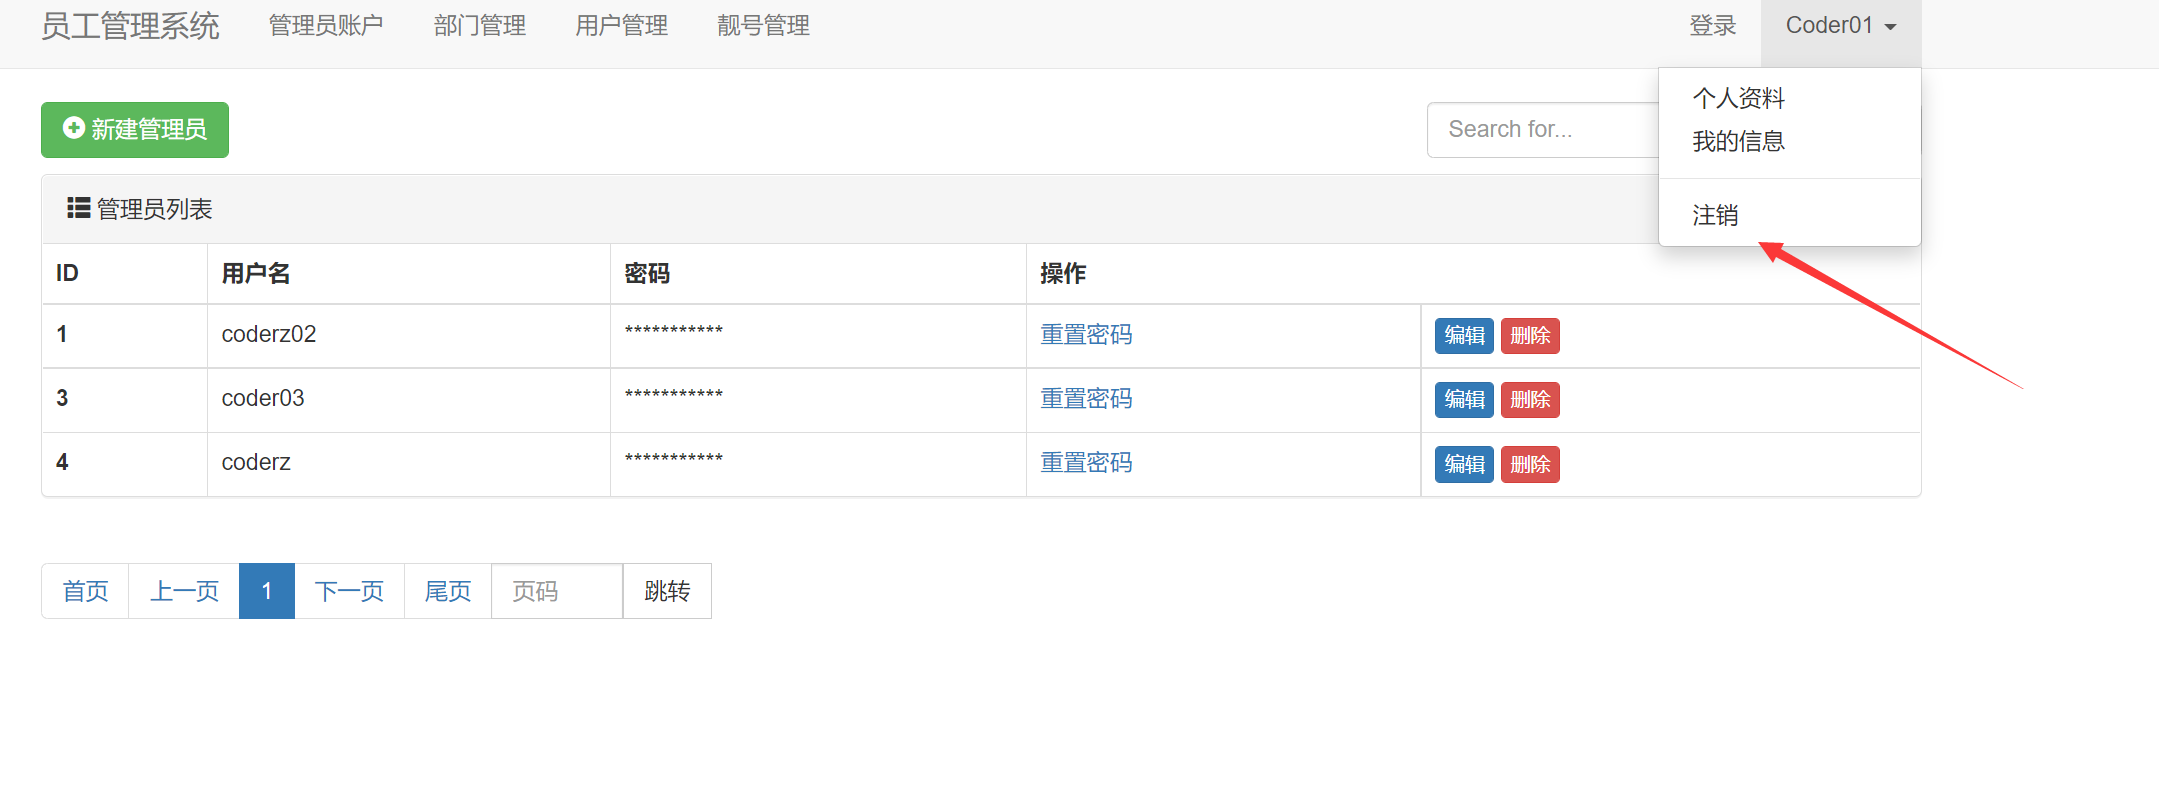The image size is (2159, 801).
Task: Delete coder03 with 删除 button
Action: tap(1530, 400)
